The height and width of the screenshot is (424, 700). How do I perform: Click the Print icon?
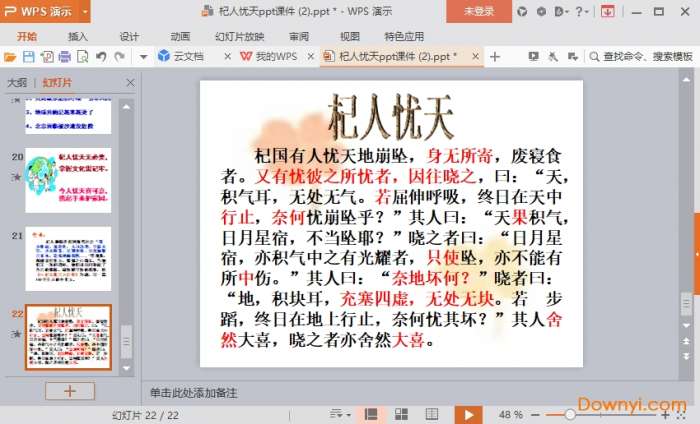tap(65, 57)
